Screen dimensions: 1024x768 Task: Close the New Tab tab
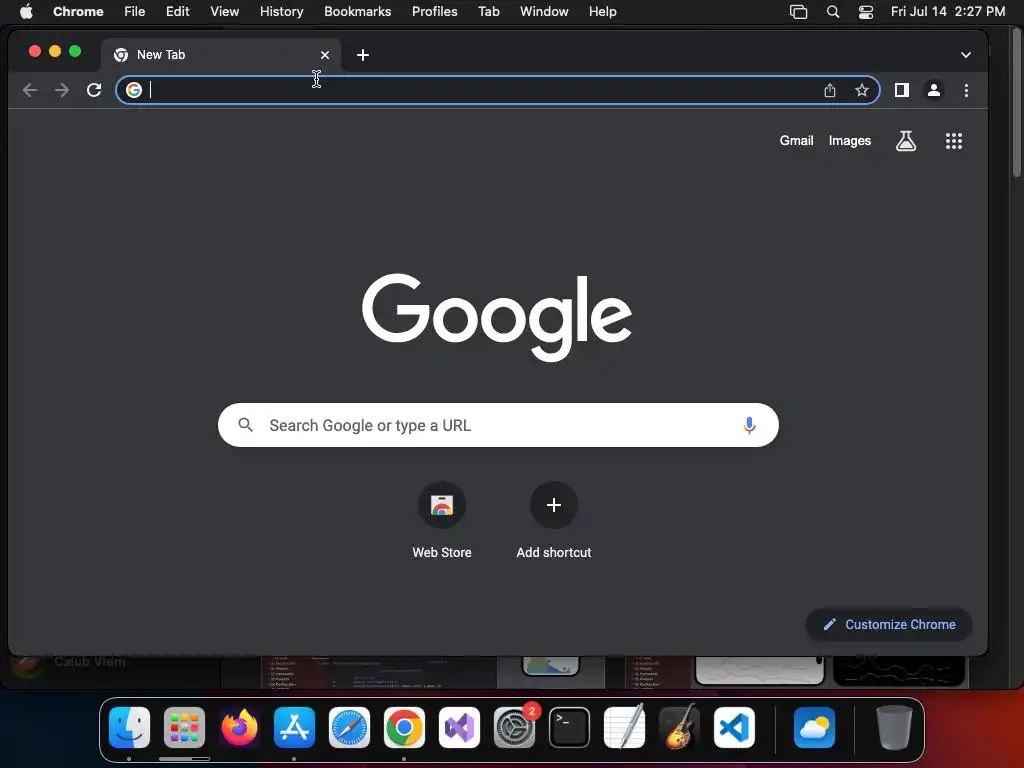pos(325,55)
